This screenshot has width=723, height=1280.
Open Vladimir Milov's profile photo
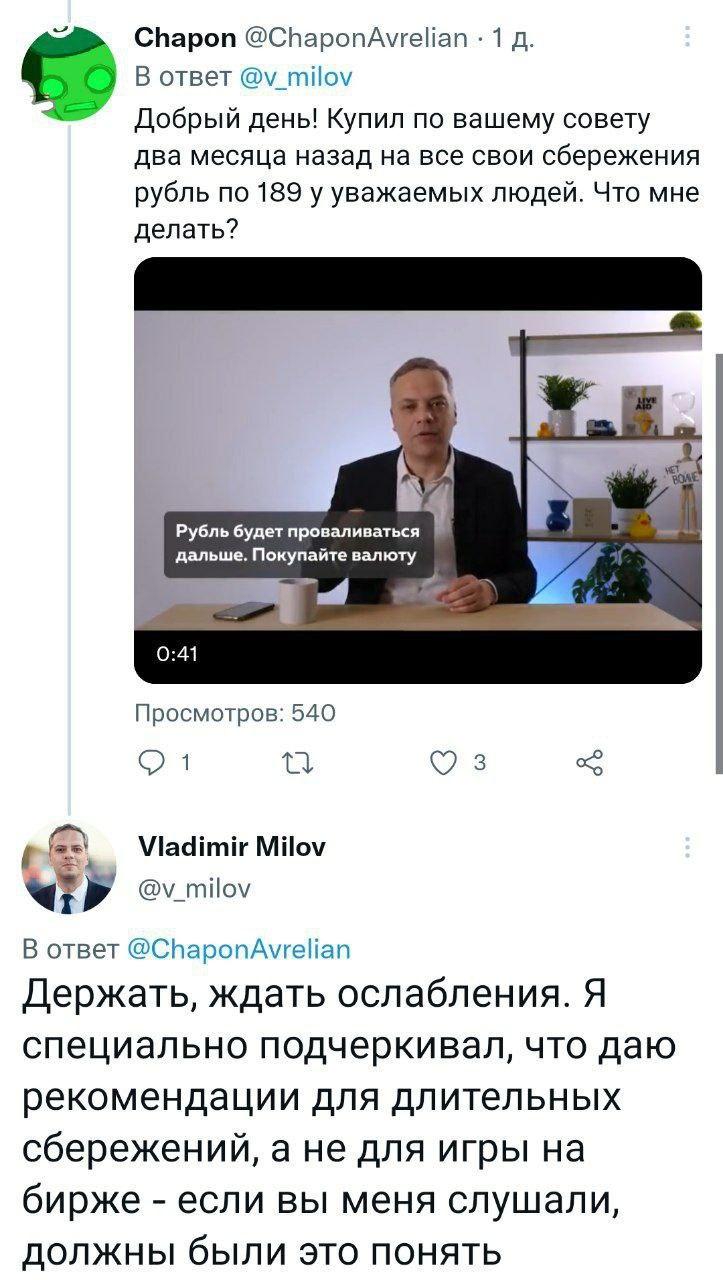click(69, 868)
